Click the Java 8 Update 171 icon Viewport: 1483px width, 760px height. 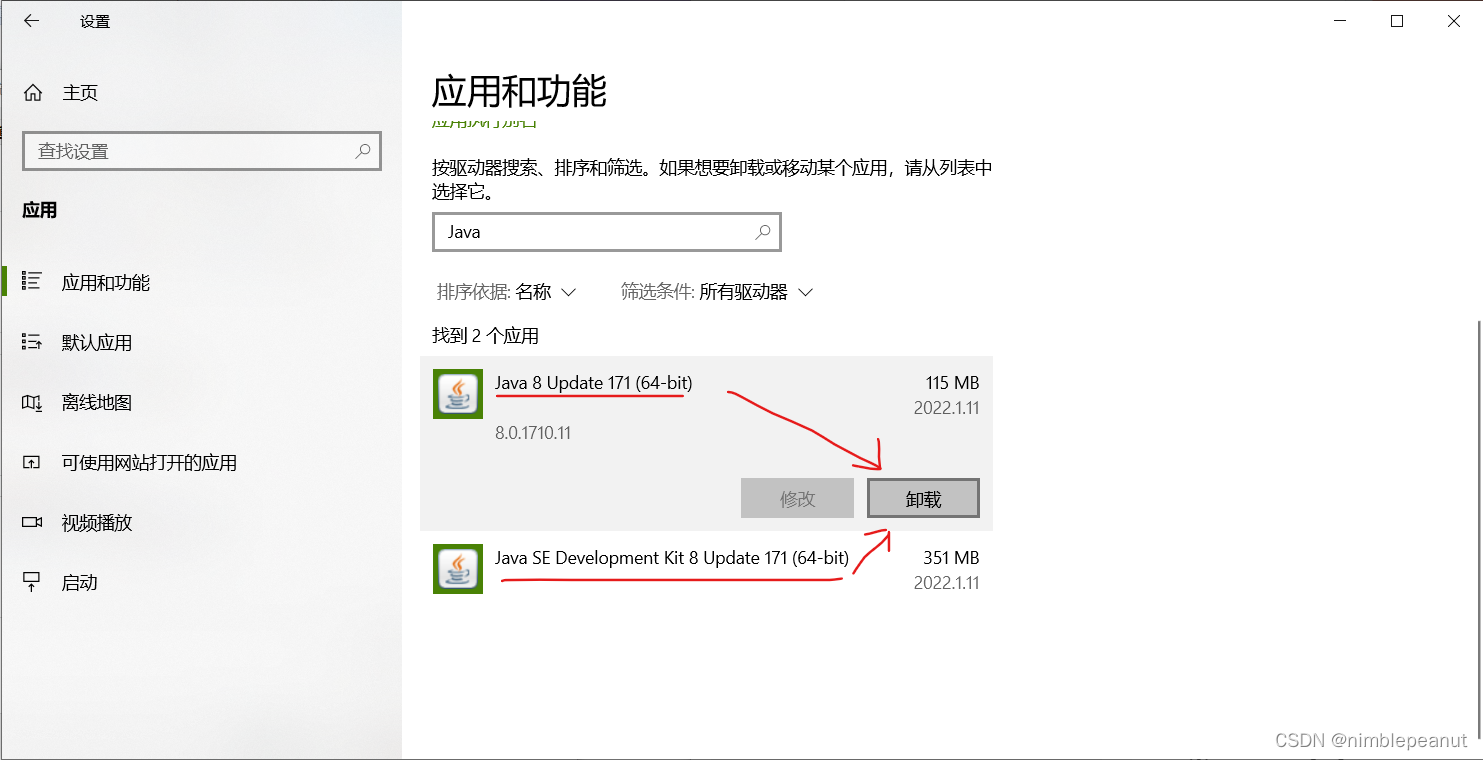[x=458, y=394]
